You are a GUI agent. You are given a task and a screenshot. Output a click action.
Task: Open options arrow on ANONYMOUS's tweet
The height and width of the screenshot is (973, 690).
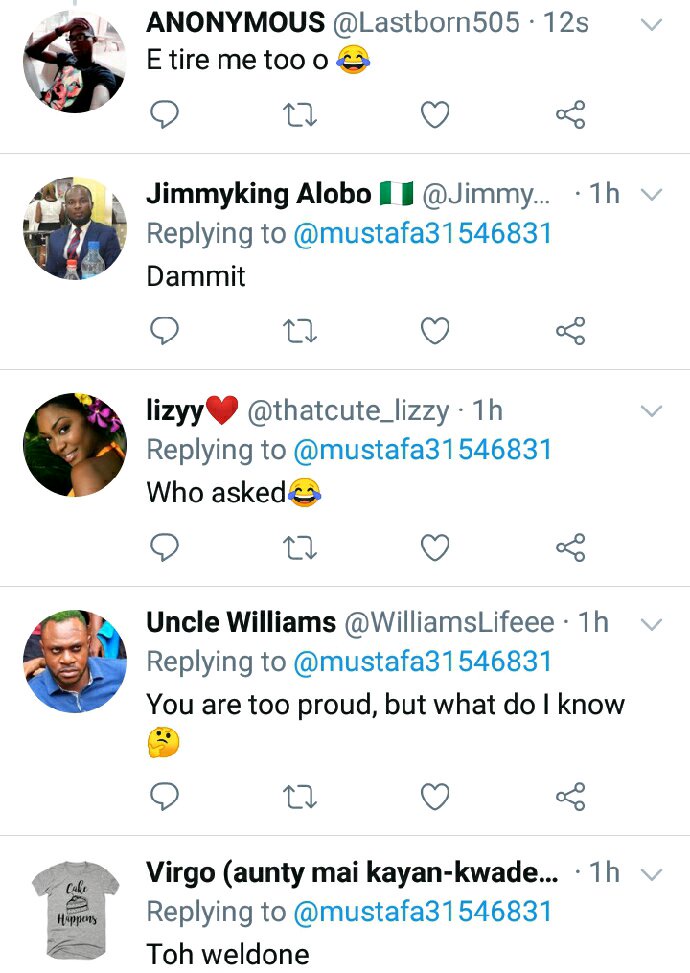tap(651, 24)
